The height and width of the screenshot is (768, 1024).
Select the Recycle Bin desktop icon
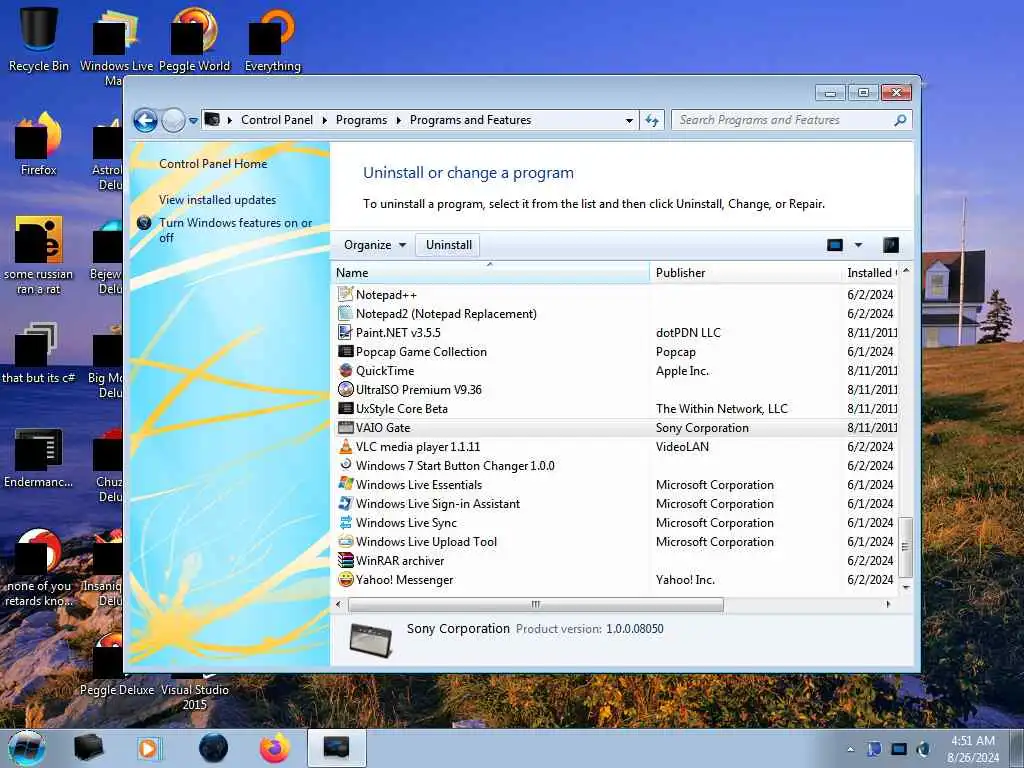click(39, 38)
